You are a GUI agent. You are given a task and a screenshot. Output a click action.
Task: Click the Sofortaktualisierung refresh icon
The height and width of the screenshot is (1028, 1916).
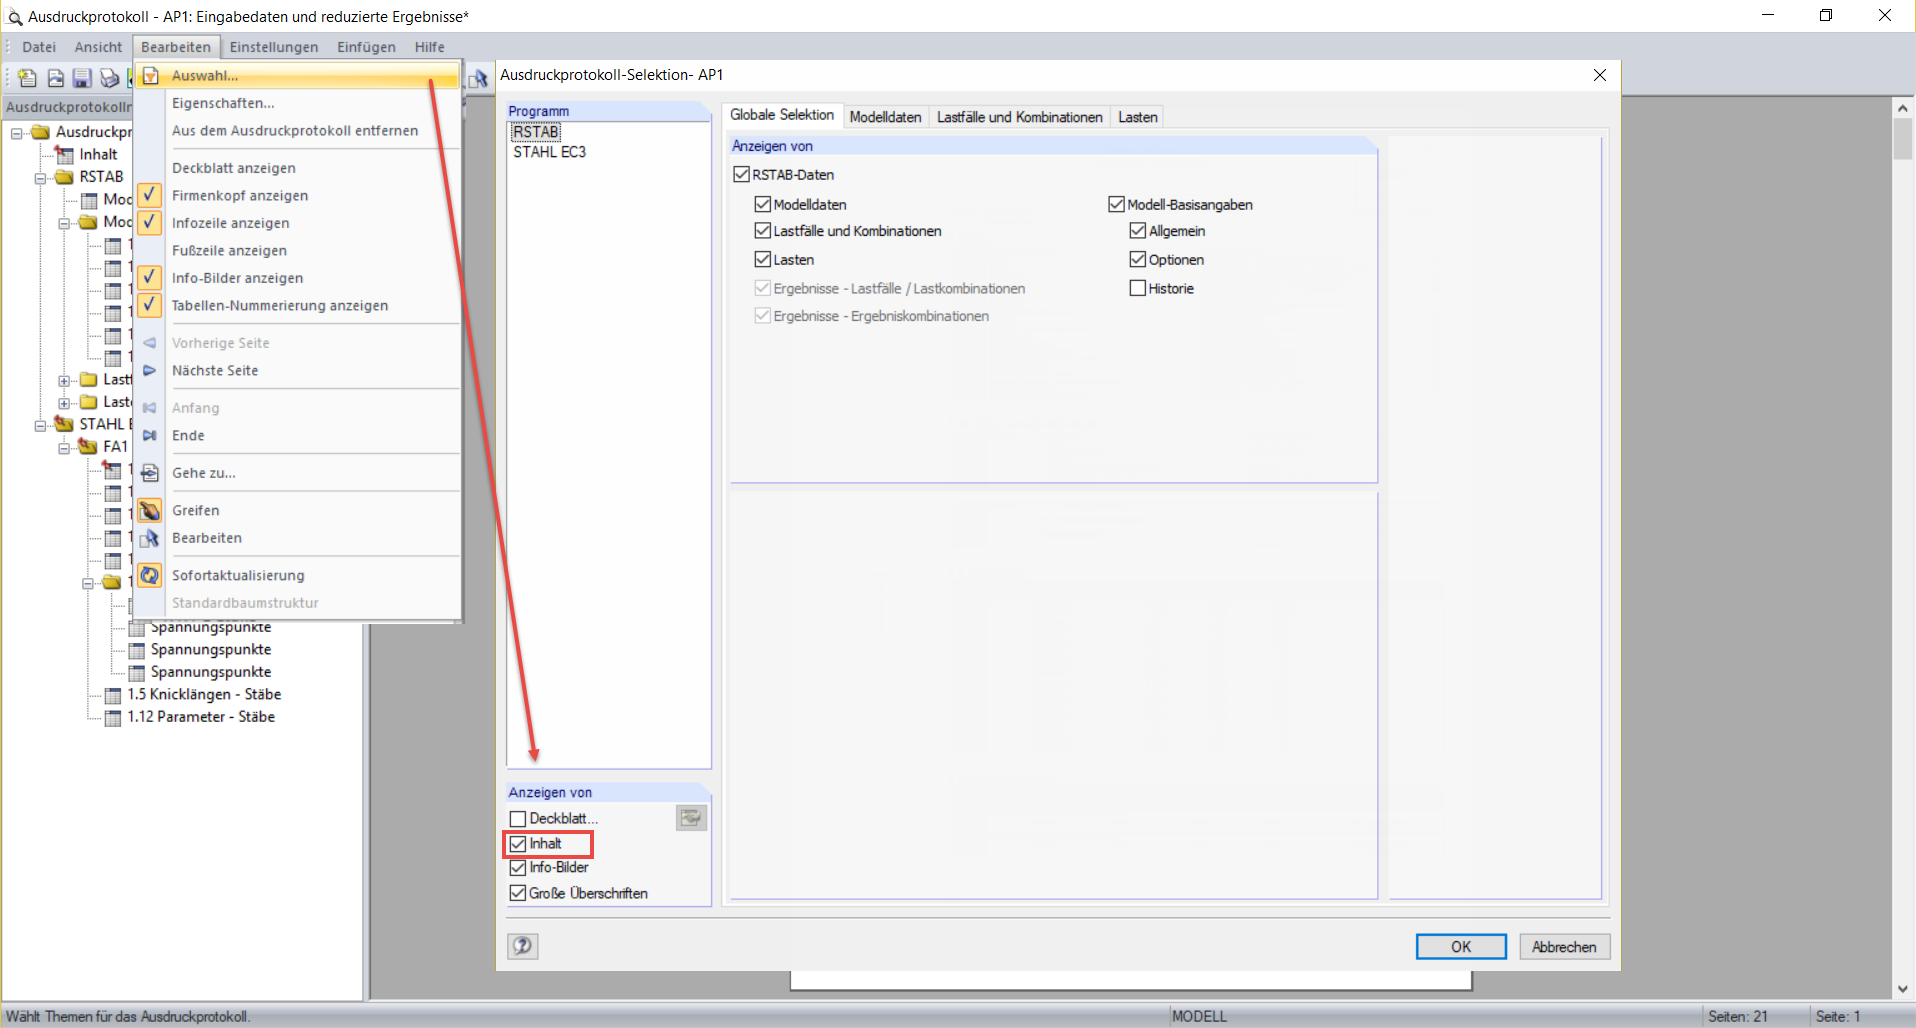point(150,575)
